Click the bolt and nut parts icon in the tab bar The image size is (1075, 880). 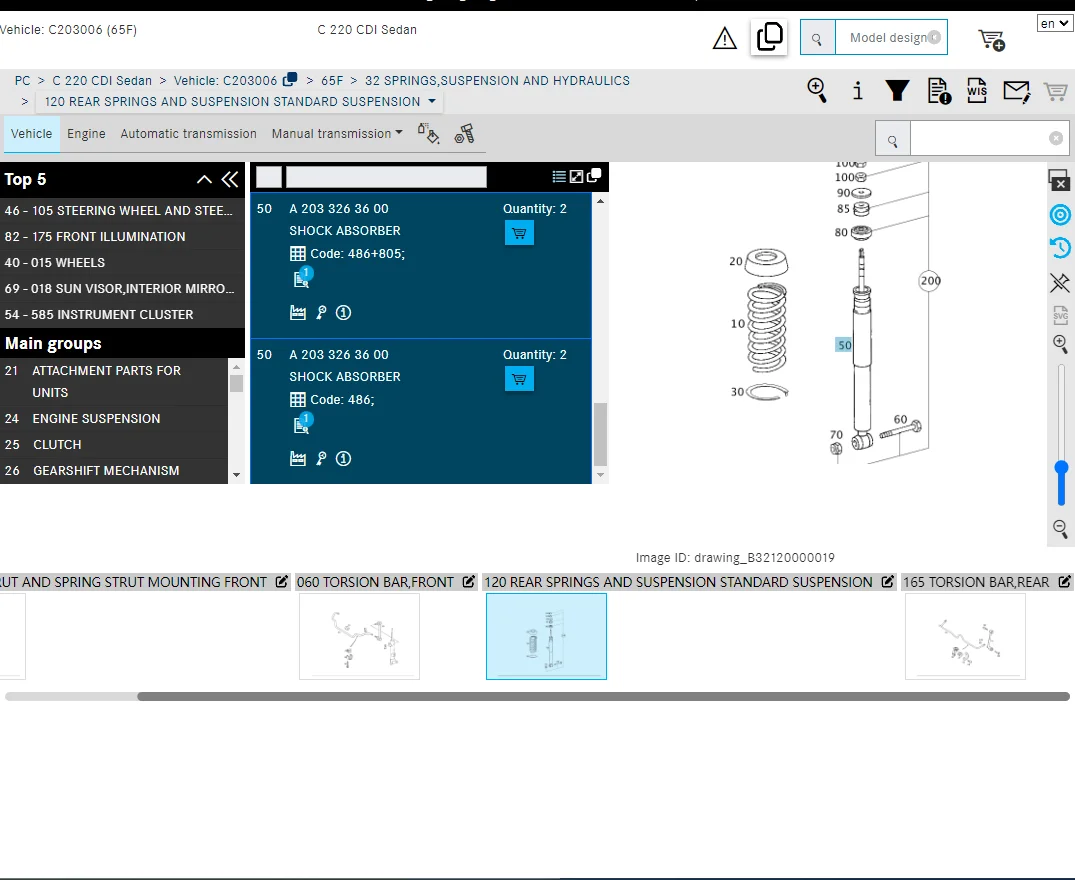click(464, 134)
